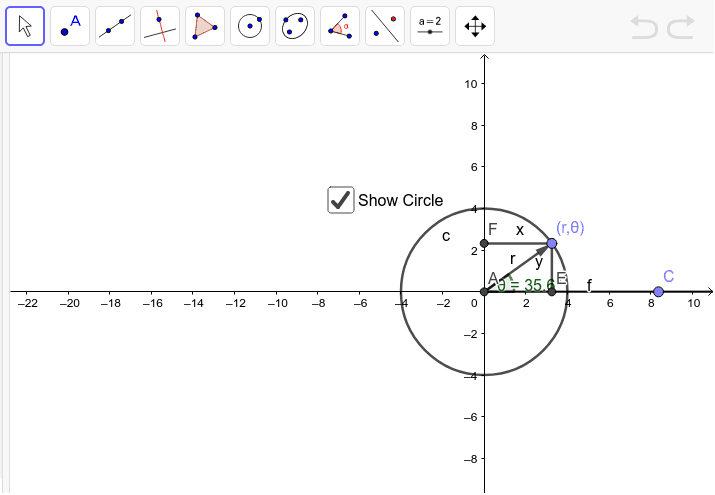Uncheck the Show Circle checkbox
Viewport: 715px width, 495px height.
(341, 200)
